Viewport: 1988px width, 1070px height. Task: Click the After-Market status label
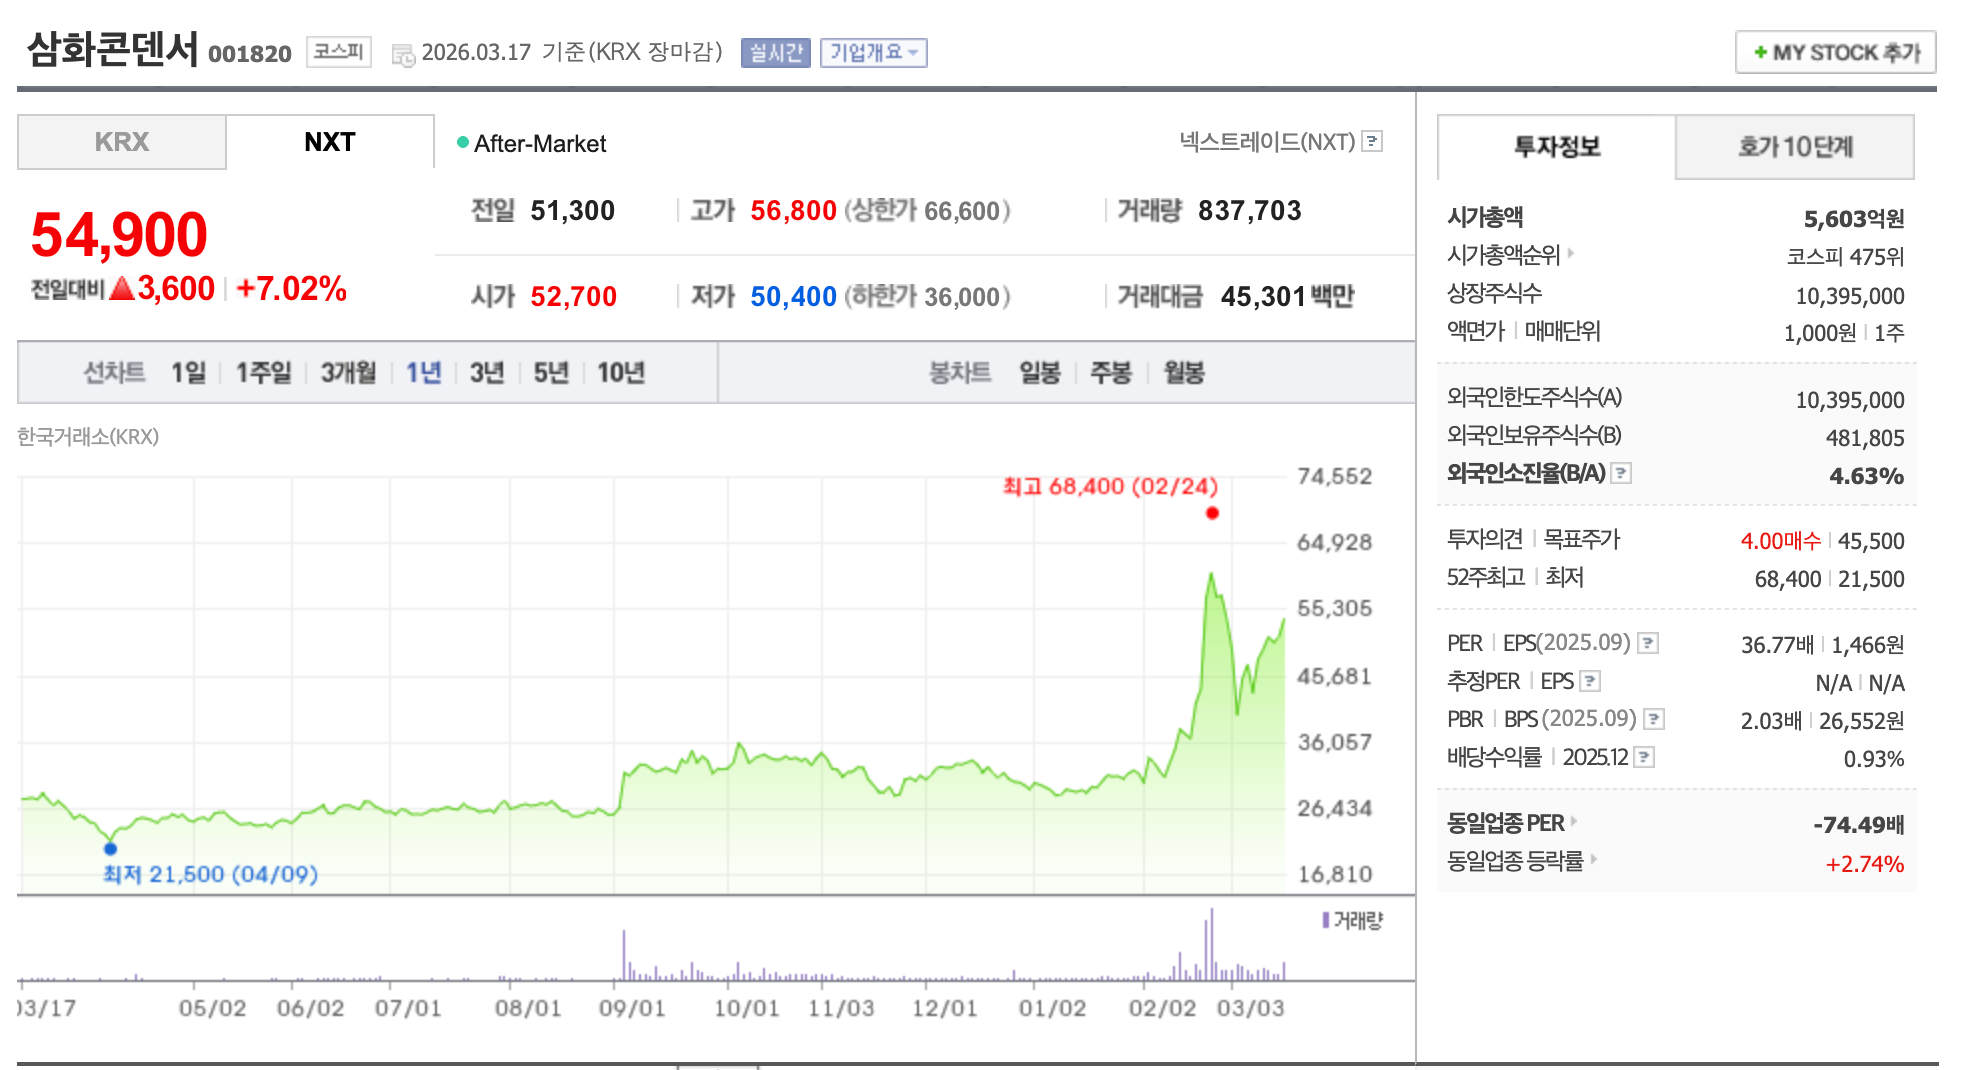(x=540, y=144)
